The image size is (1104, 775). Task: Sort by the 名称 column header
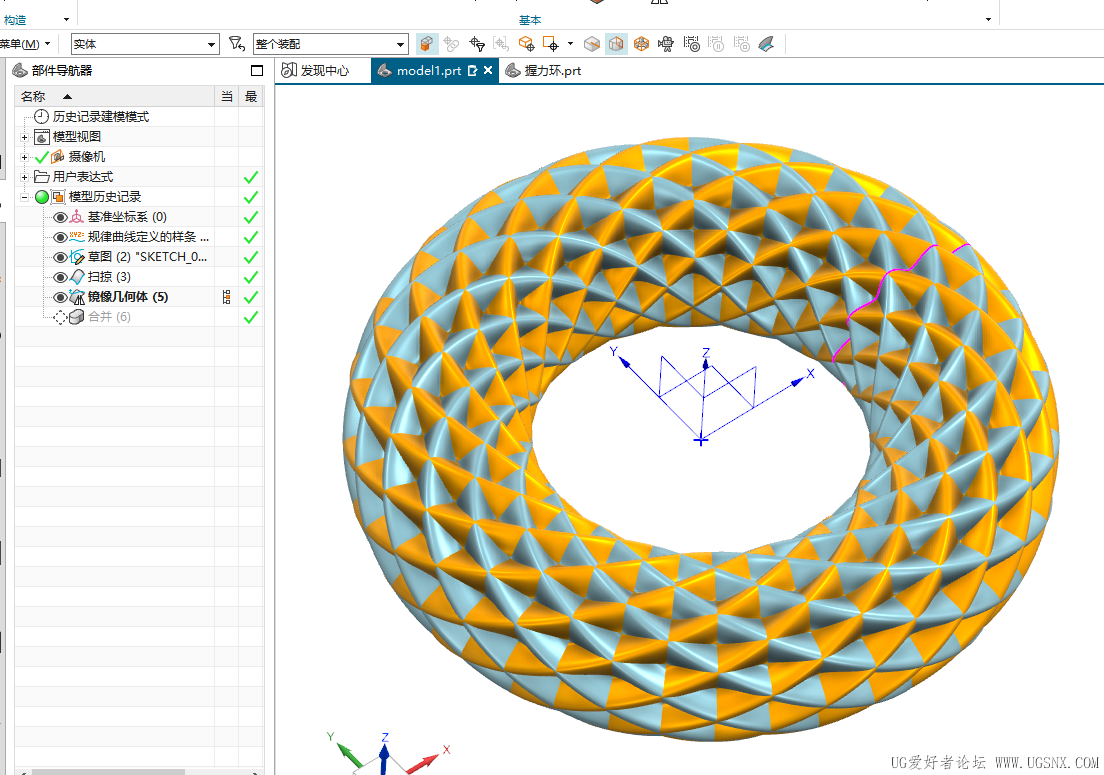click(33, 96)
